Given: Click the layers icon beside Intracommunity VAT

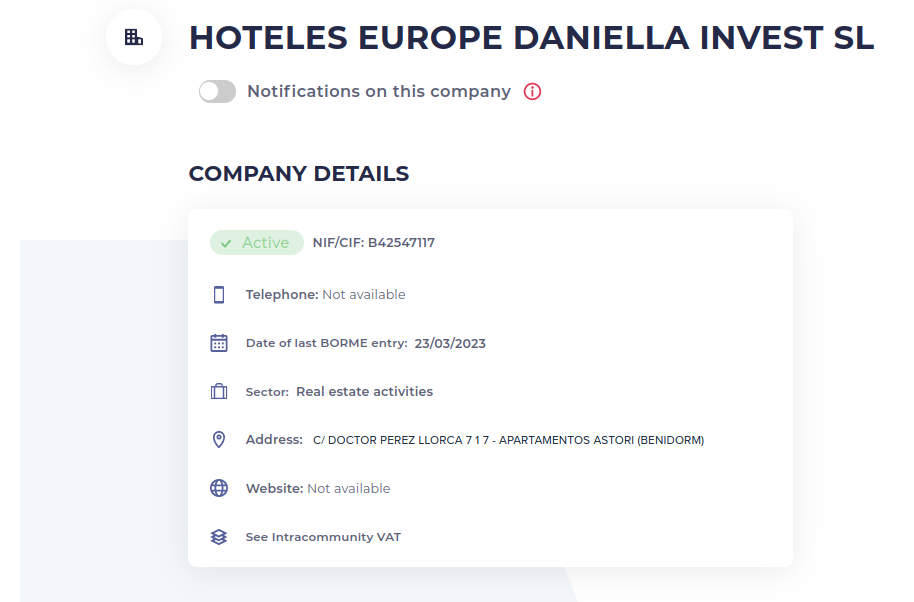Looking at the screenshot, I should 218,536.
